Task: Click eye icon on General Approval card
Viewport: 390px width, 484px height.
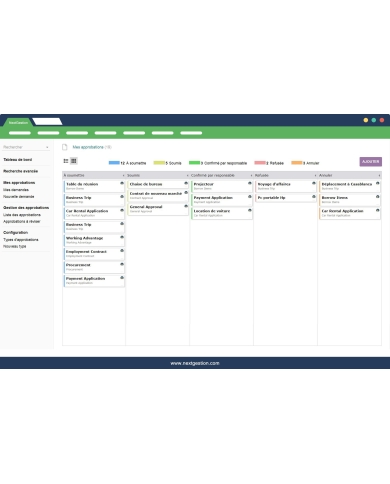Action: click(186, 206)
